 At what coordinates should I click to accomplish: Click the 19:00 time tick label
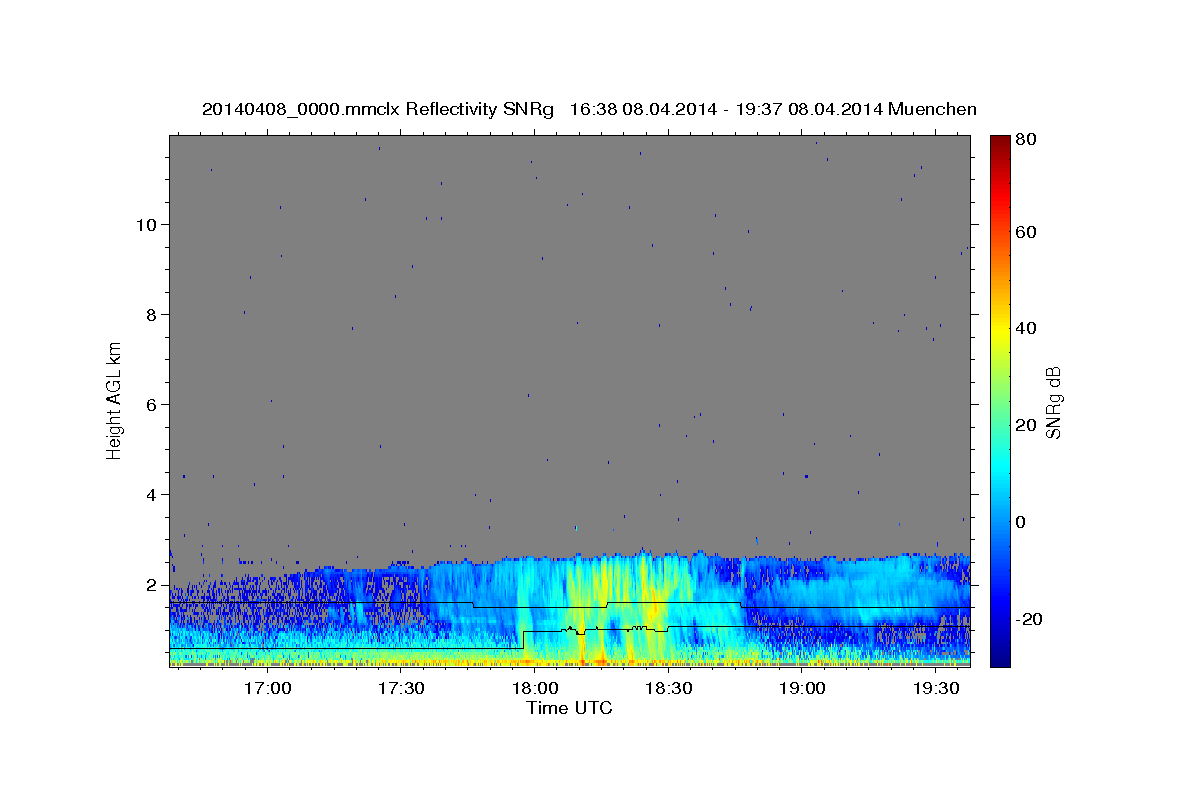point(802,687)
